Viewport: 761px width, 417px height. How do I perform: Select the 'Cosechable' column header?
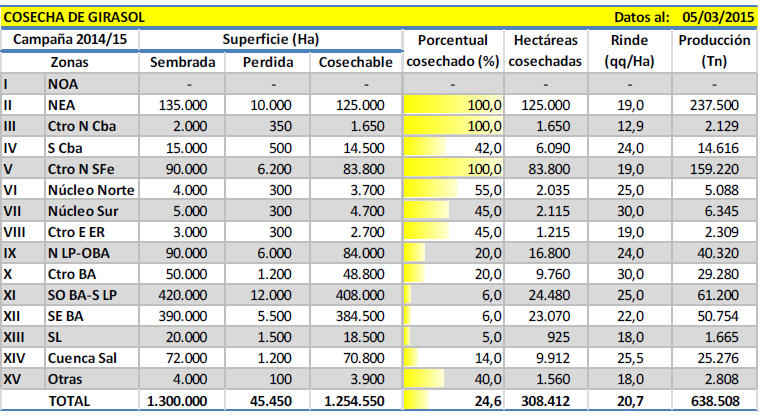coord(355,62)
